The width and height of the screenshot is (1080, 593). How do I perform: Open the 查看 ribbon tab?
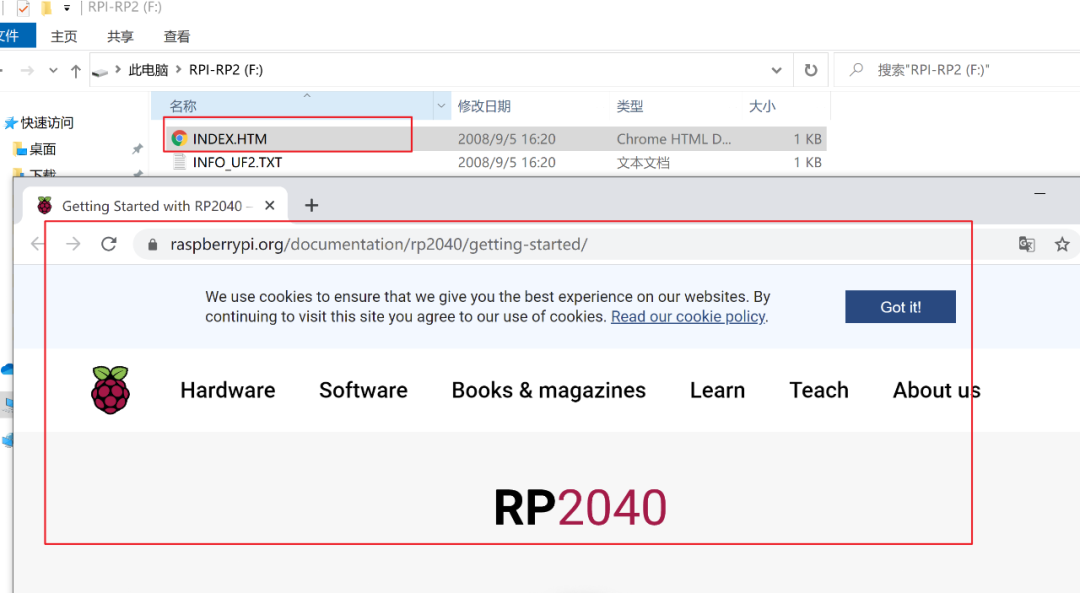[177, 37]
